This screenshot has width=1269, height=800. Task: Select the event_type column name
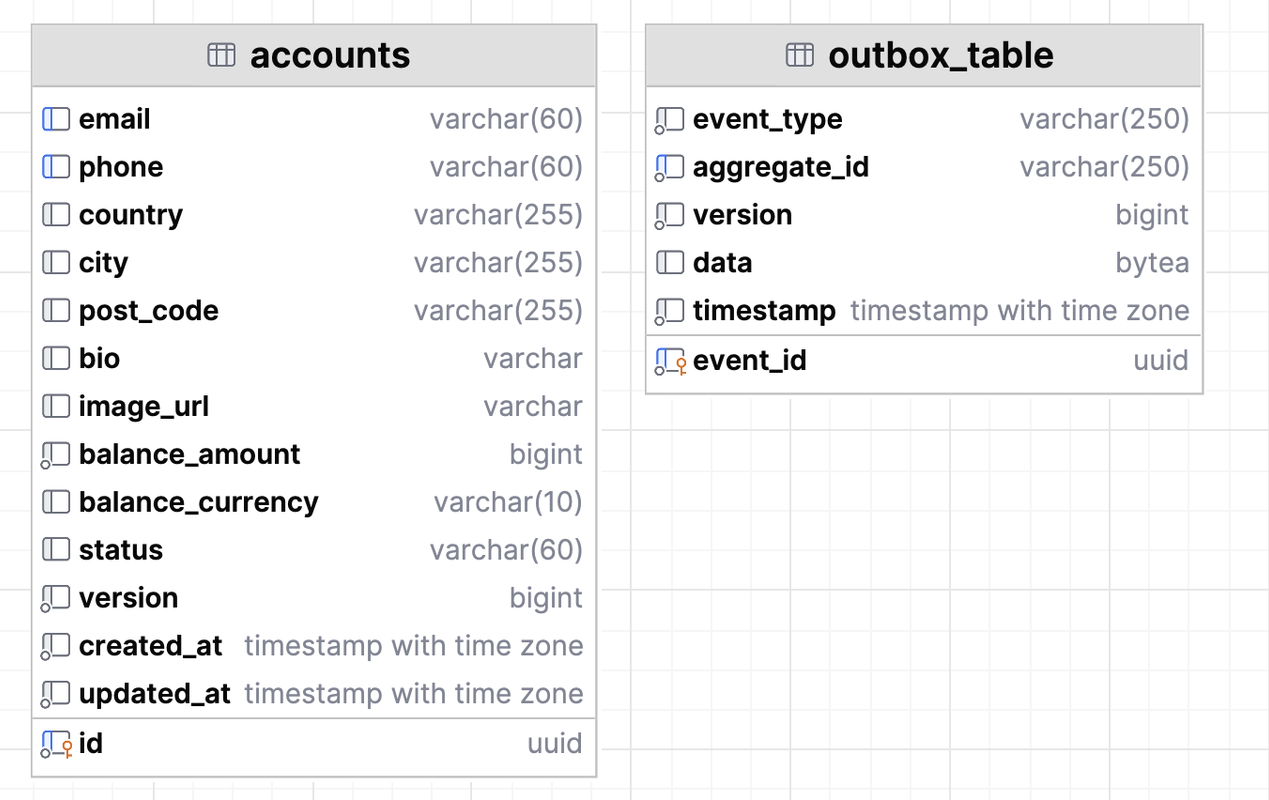pos(767,119)
